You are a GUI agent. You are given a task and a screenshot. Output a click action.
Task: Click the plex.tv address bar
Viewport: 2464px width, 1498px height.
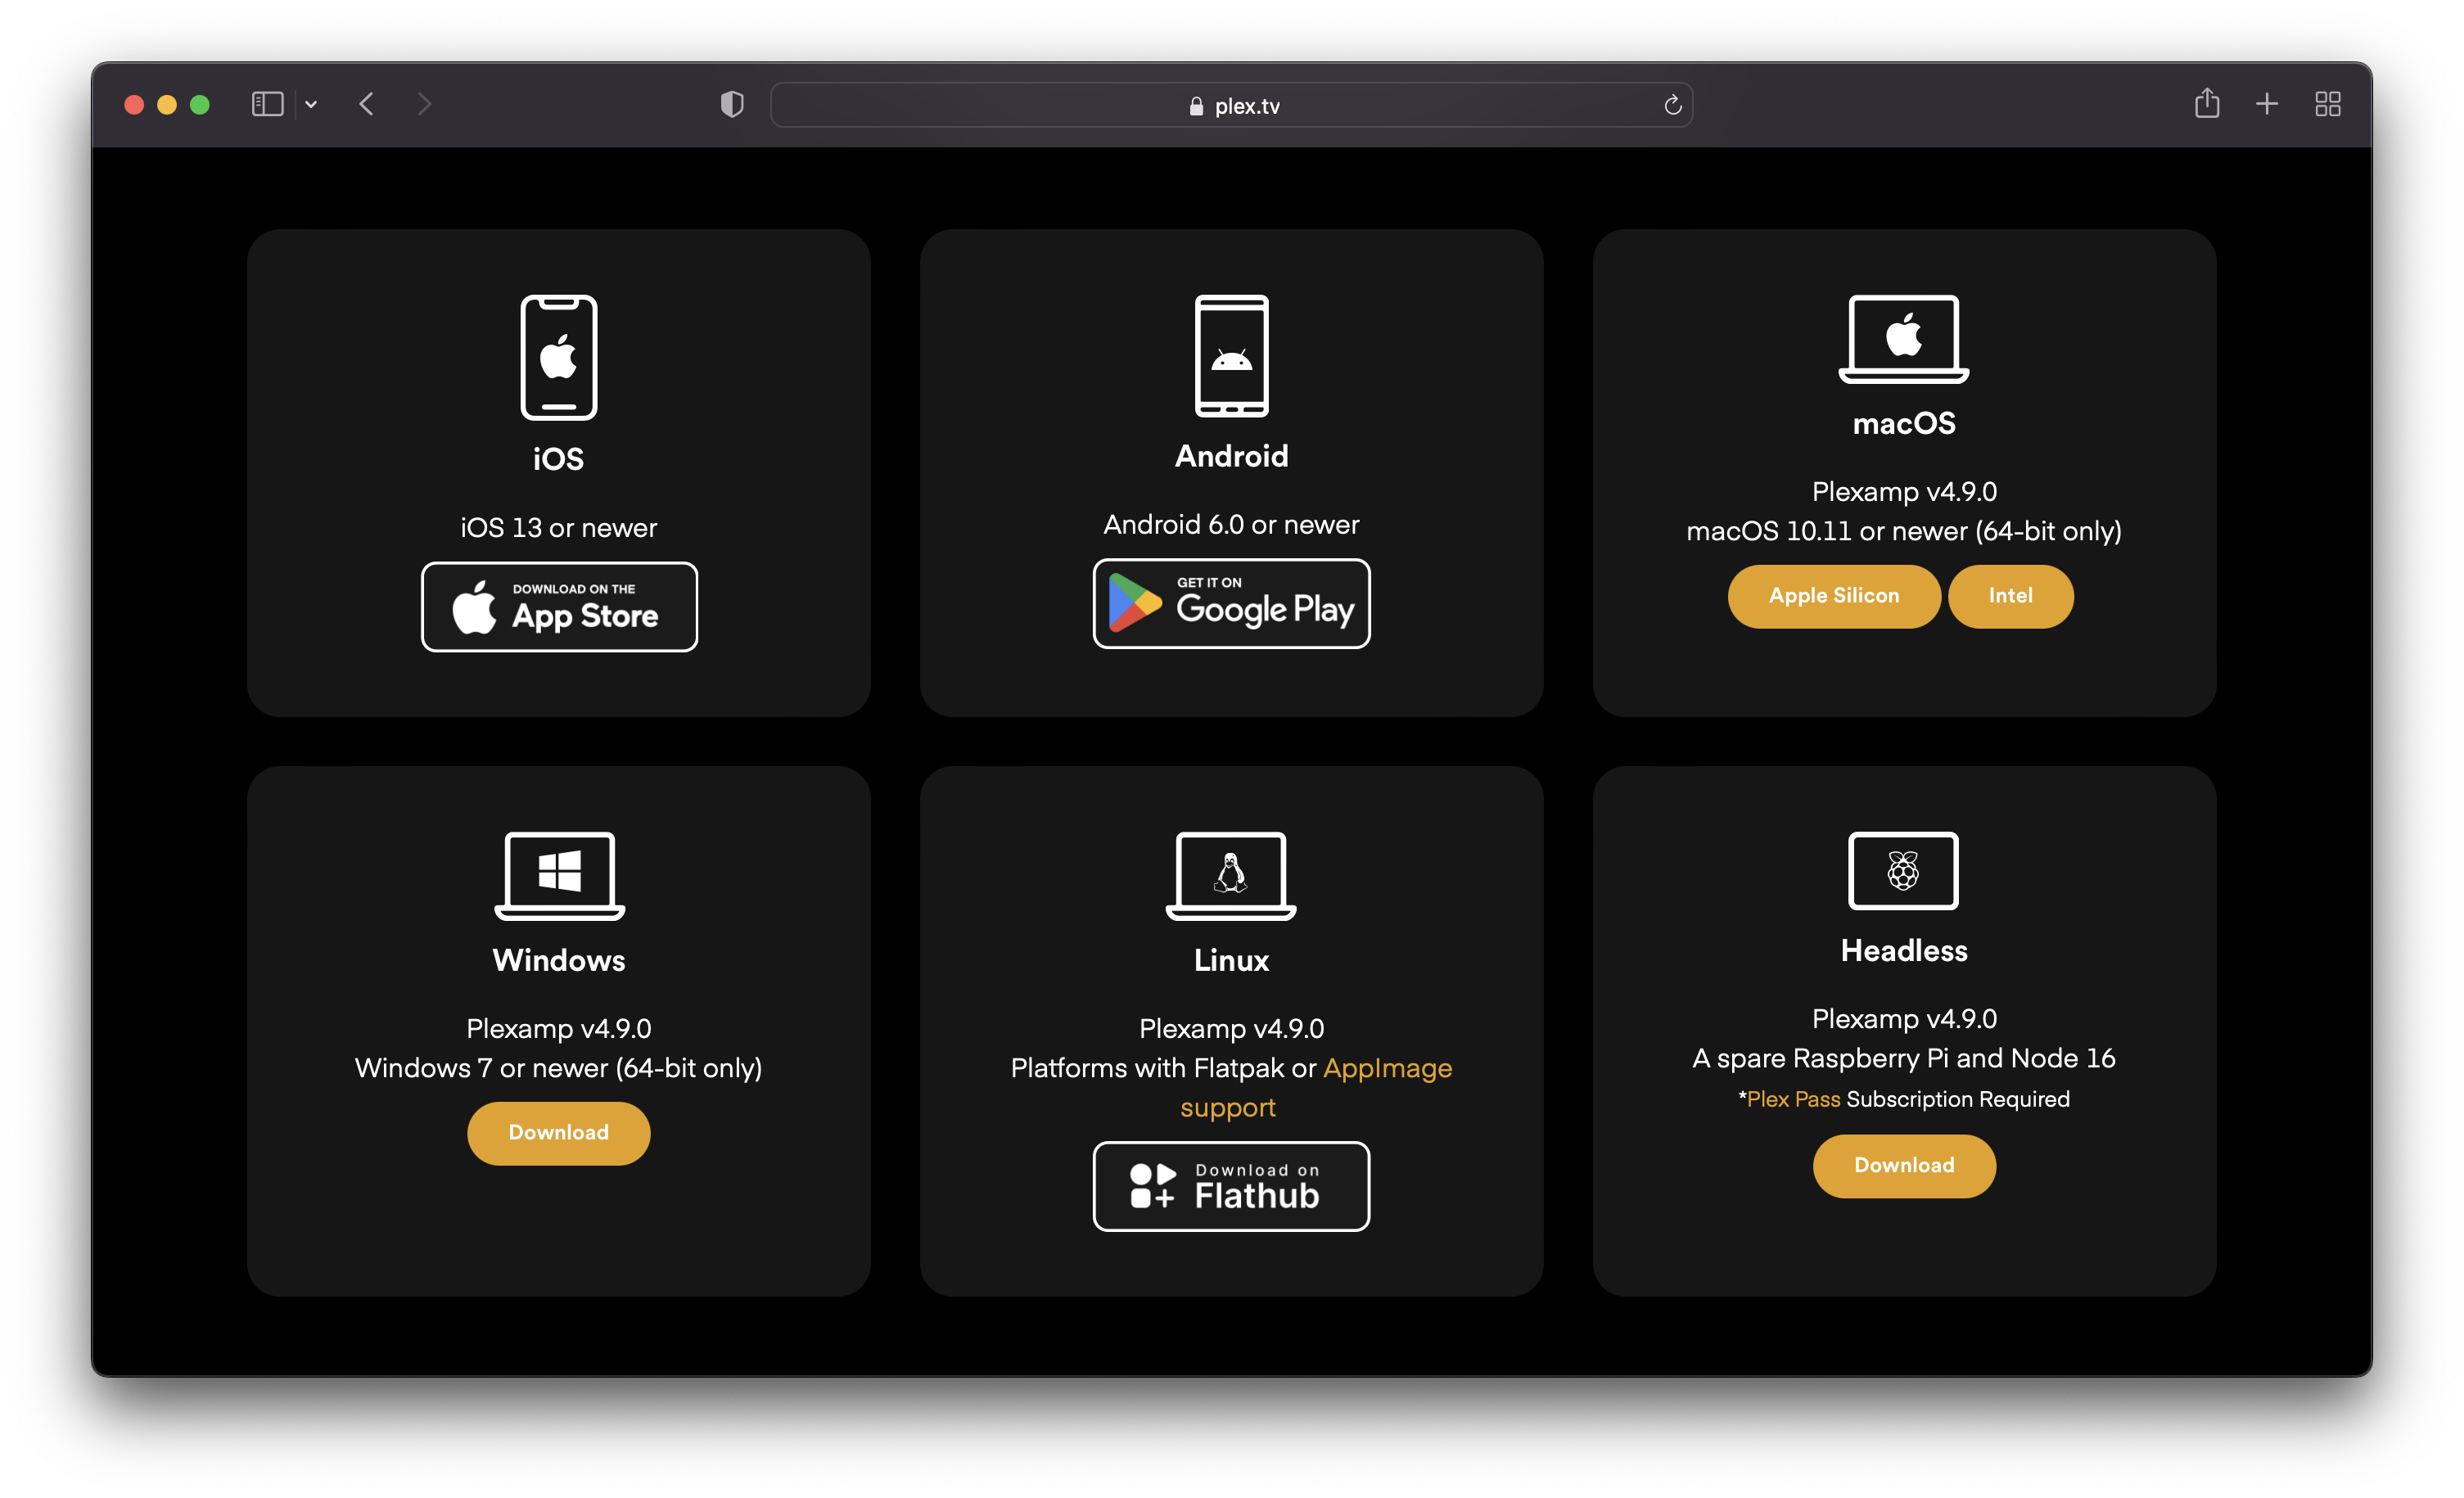click(1231, 105)
